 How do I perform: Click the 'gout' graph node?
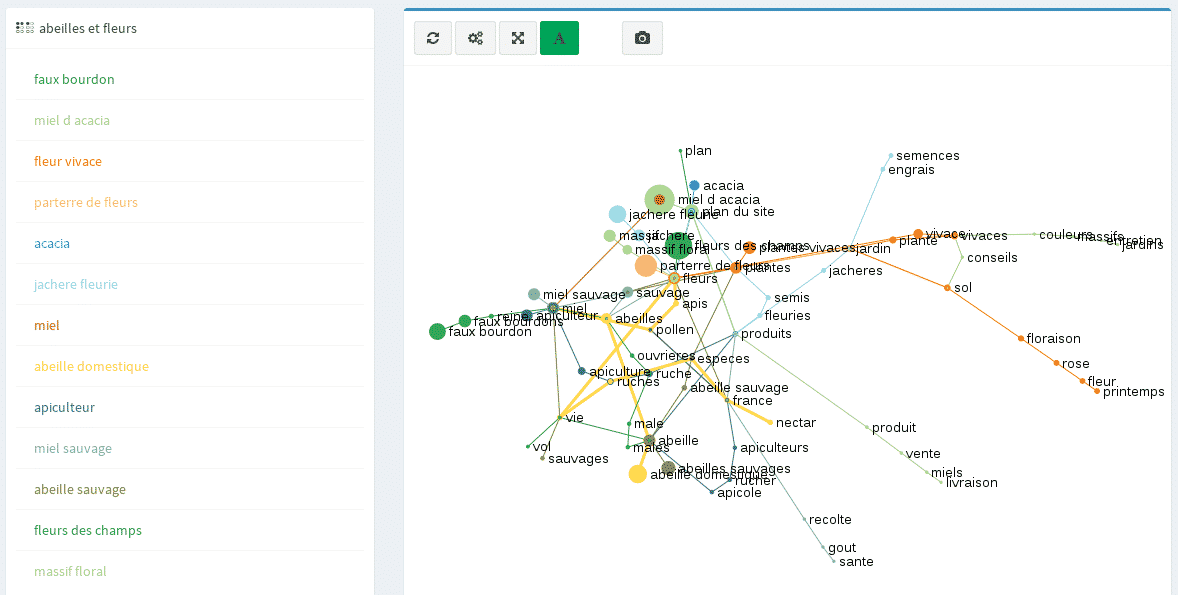click(823, 548)
